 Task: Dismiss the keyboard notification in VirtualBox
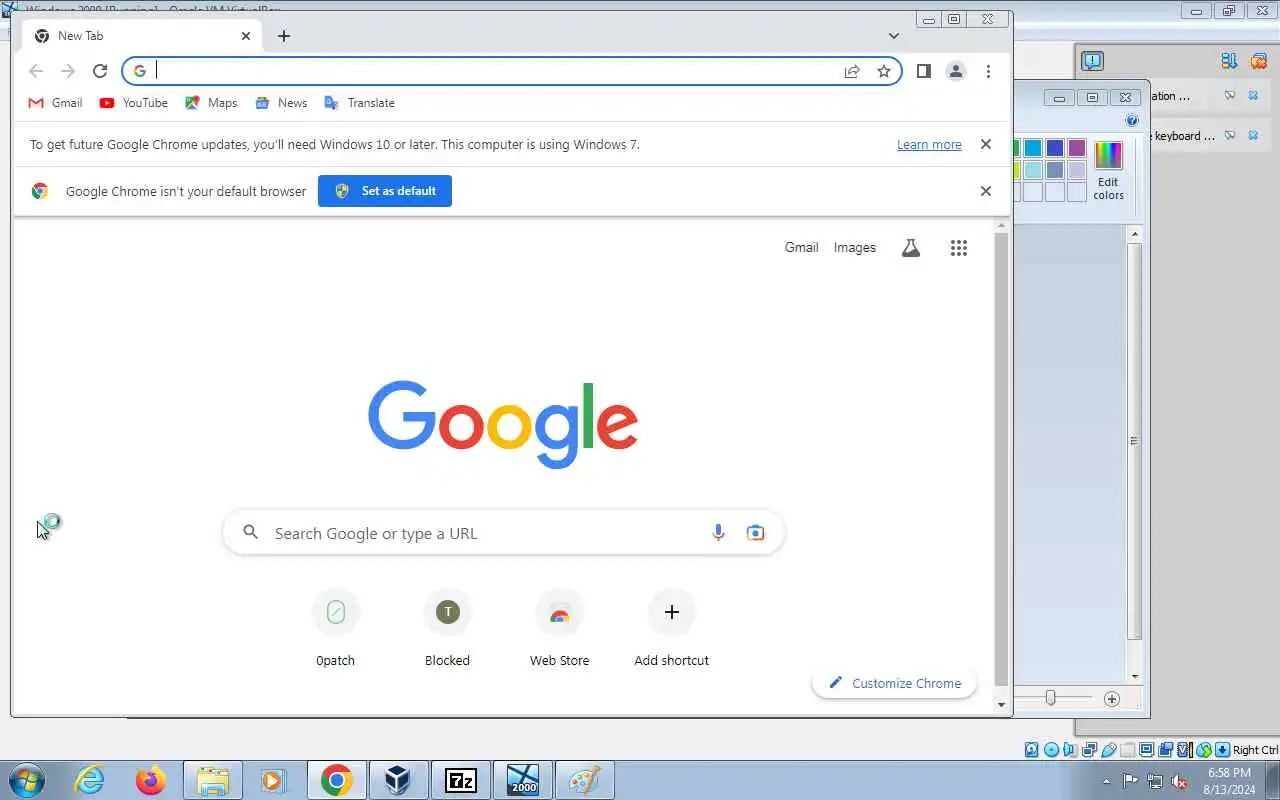point(1253,135)
